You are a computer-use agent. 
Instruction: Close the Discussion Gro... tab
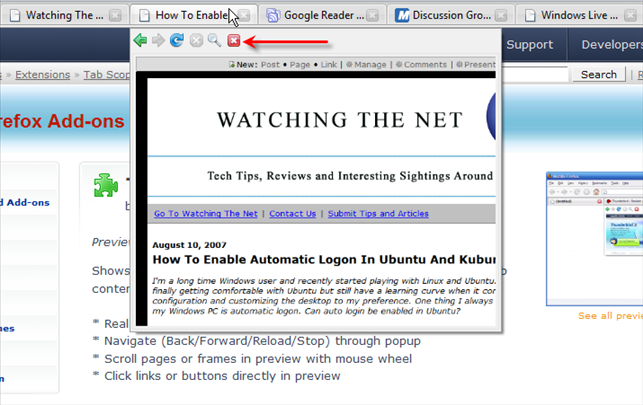[501, 16]
